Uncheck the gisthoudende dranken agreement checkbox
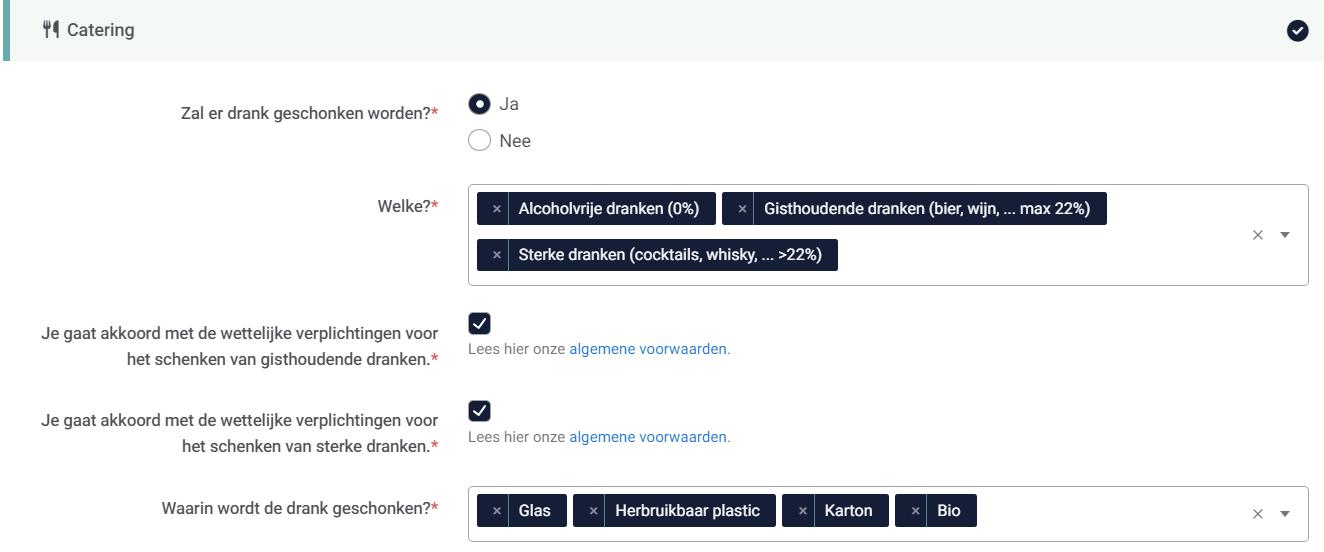The height and width of the screenshot is (552, 1324). (479, 323)
